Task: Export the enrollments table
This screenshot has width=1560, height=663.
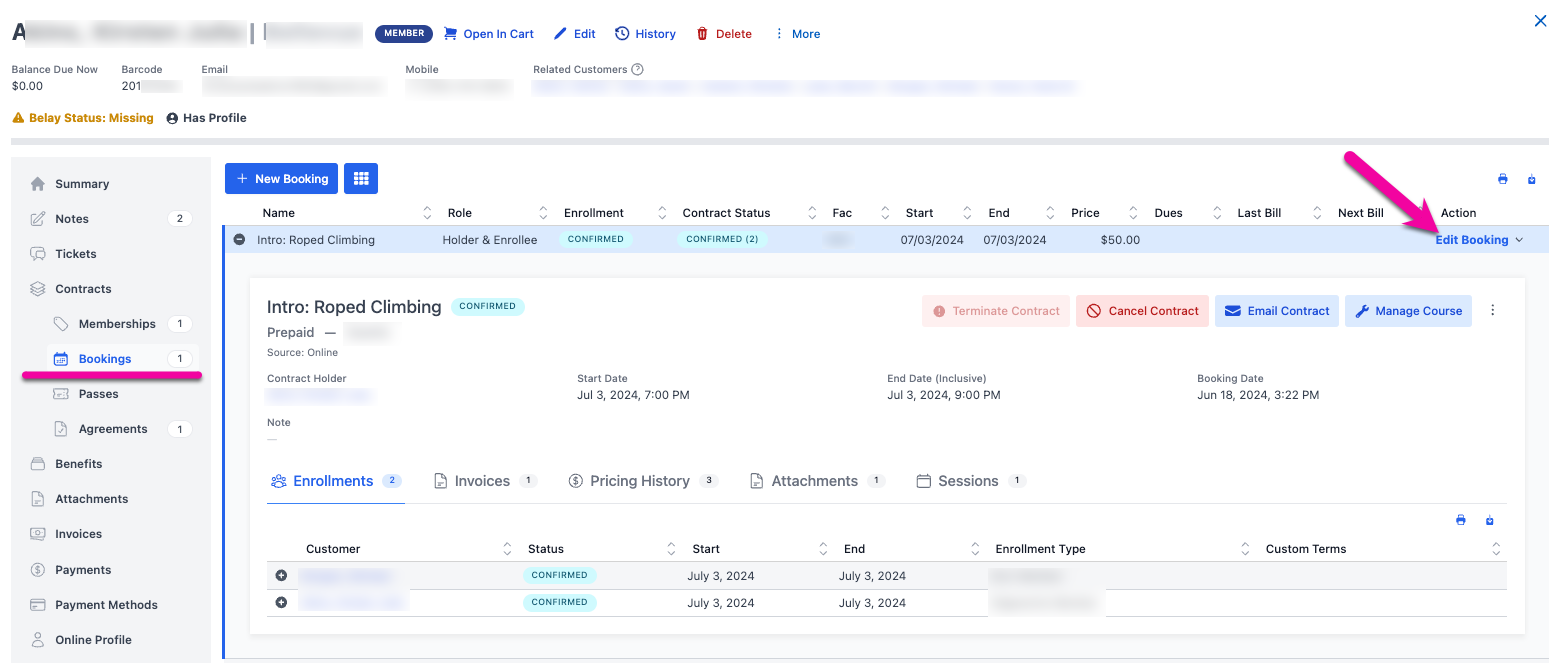Action: click(x=1490, y=520)
